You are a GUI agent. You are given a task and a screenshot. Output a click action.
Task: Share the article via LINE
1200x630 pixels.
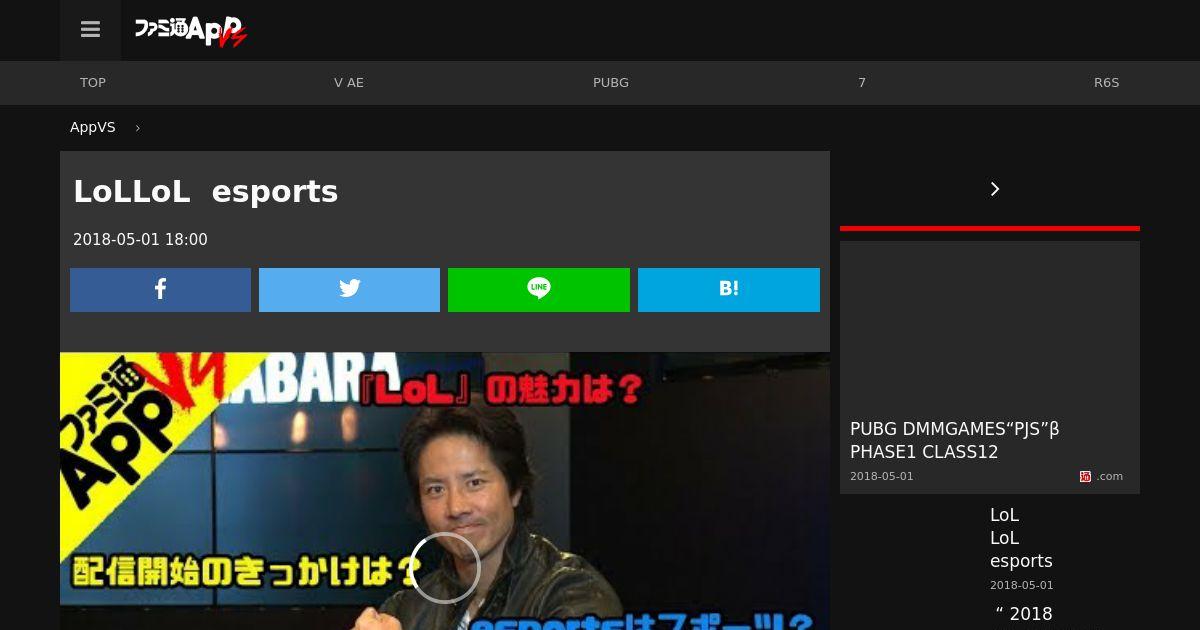[x=539, y=289]
